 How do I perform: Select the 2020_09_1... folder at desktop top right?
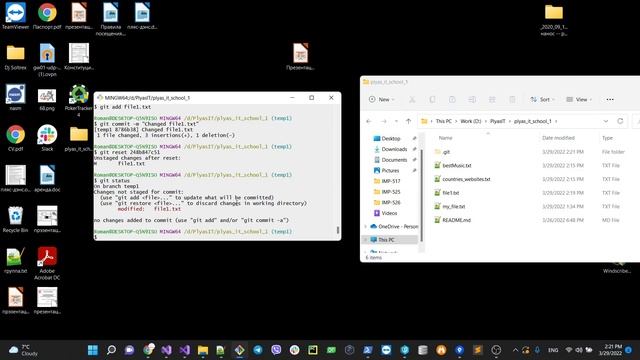554,20
